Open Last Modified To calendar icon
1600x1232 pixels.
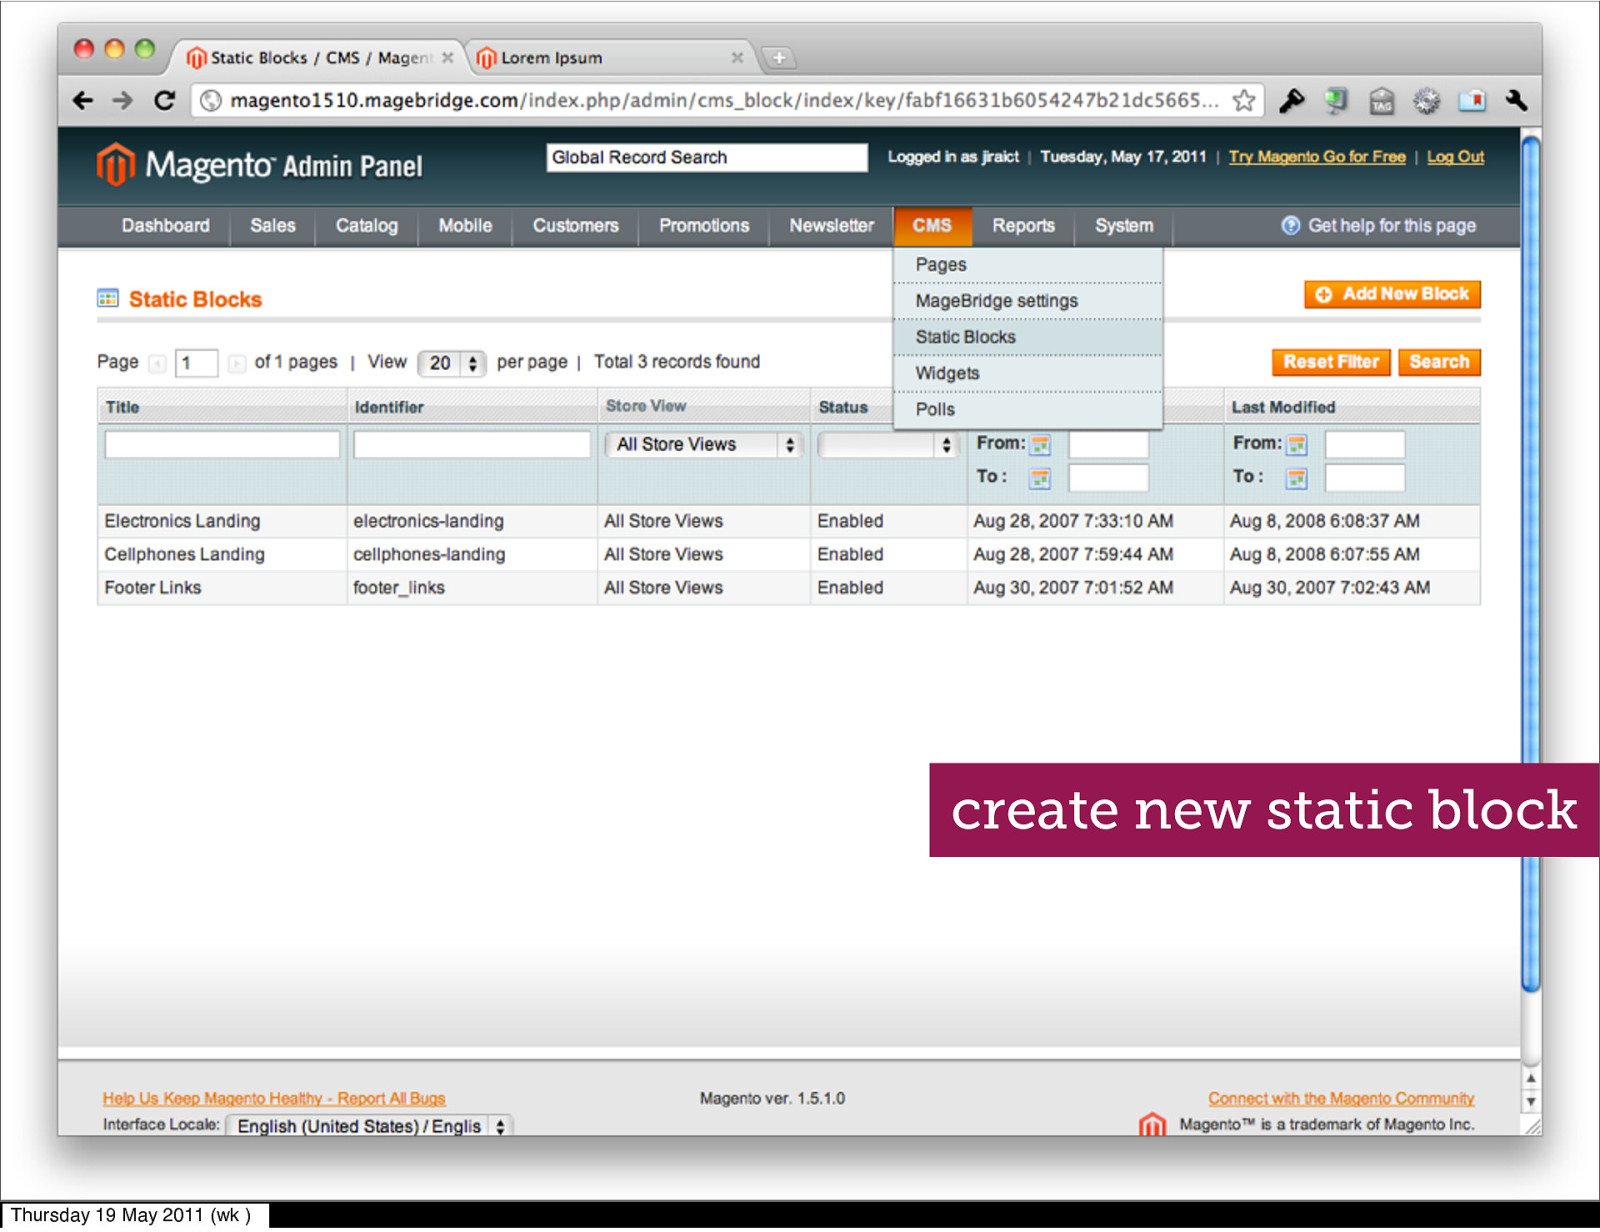1297,478
